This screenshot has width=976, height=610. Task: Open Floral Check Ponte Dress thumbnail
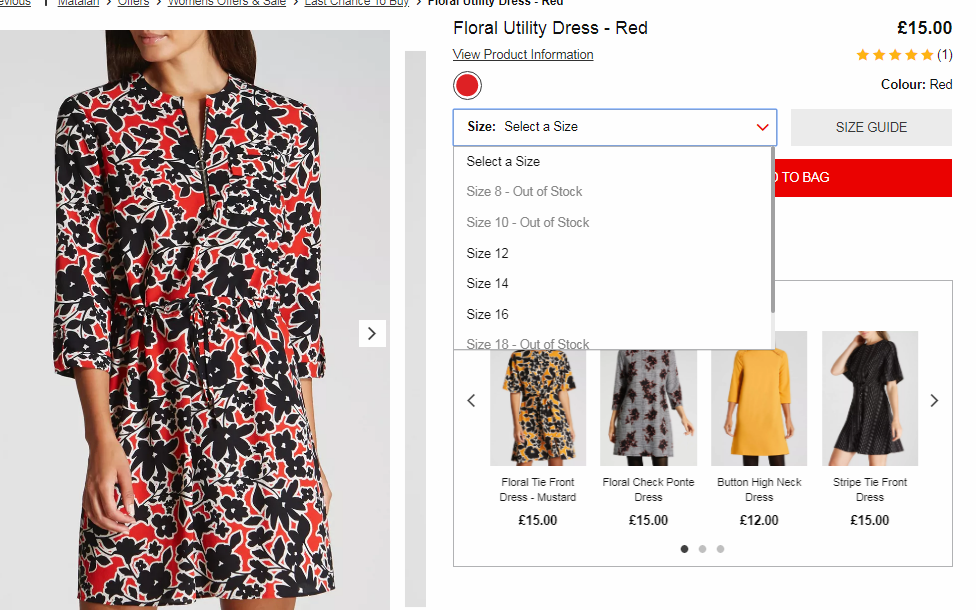pyautogui.click(x=648, y=407)
